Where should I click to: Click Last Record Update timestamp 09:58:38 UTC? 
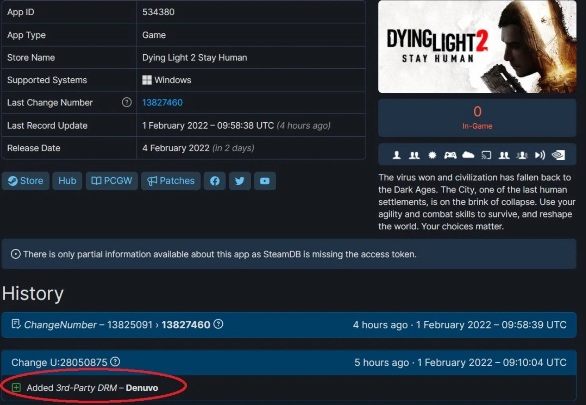(x=246, y=126)
